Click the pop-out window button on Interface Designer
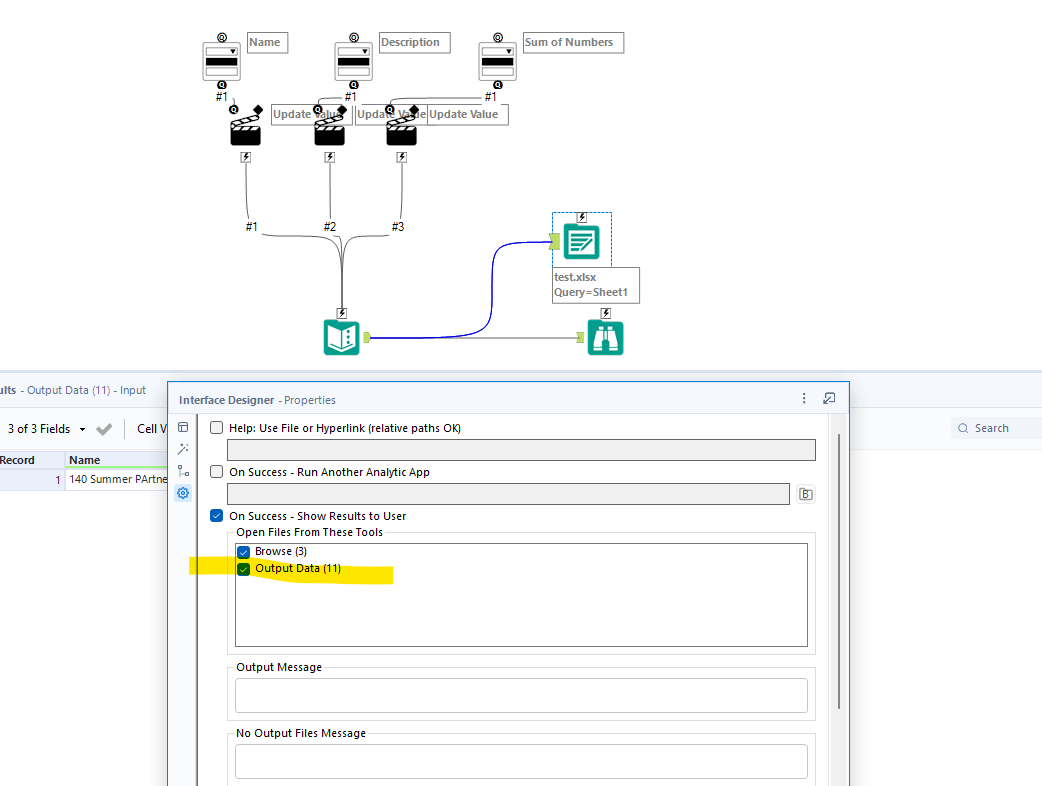Image resolution: width=1042 pixels, height=786 pixels. [829, 398]
